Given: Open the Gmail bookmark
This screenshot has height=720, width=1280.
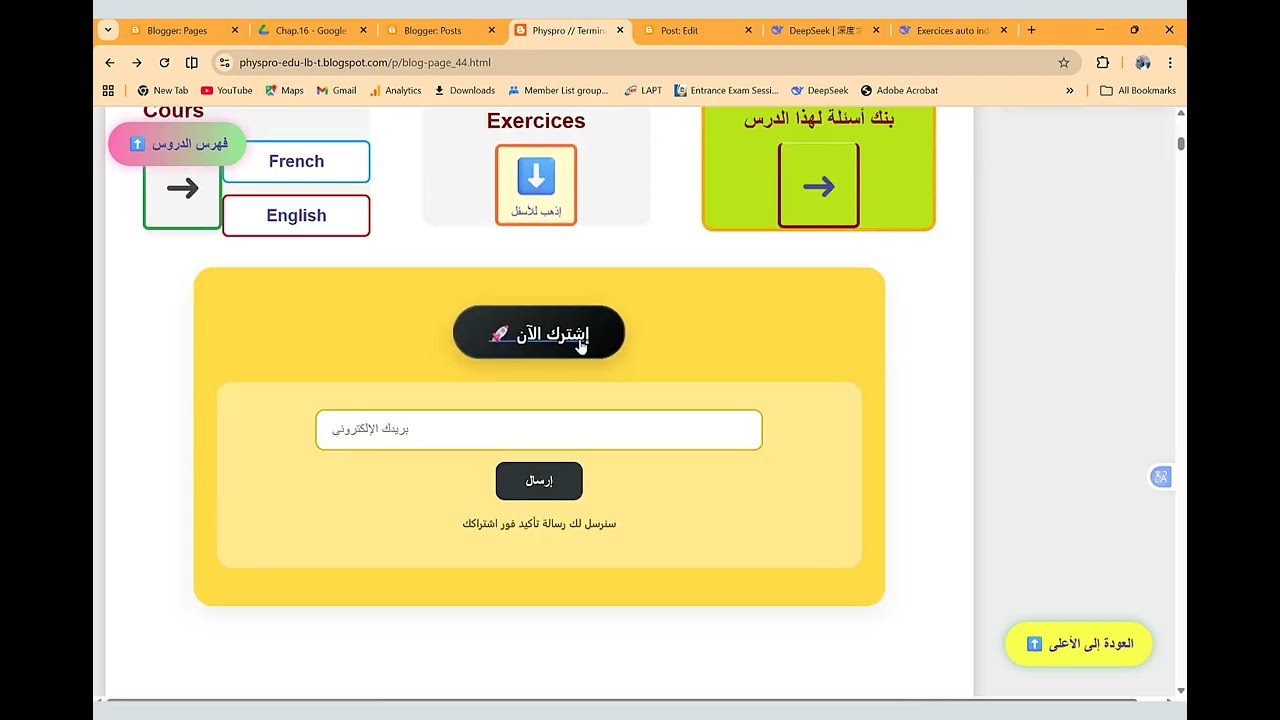Looking at the screenshot, I should (336, 90).
